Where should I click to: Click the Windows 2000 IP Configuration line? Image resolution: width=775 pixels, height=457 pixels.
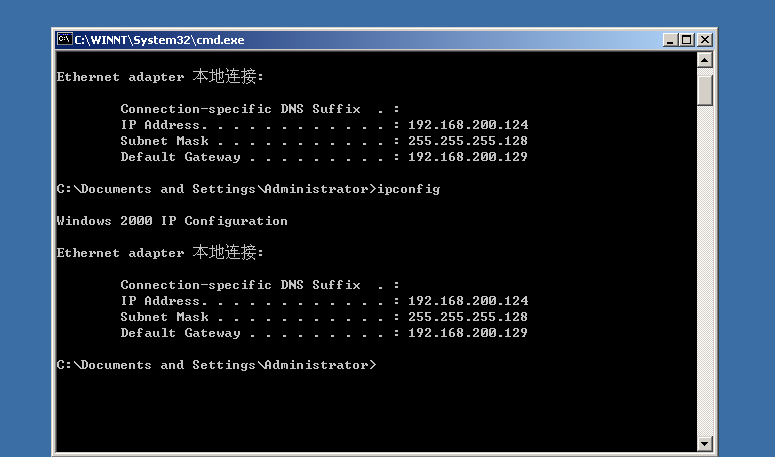(172, 221)
